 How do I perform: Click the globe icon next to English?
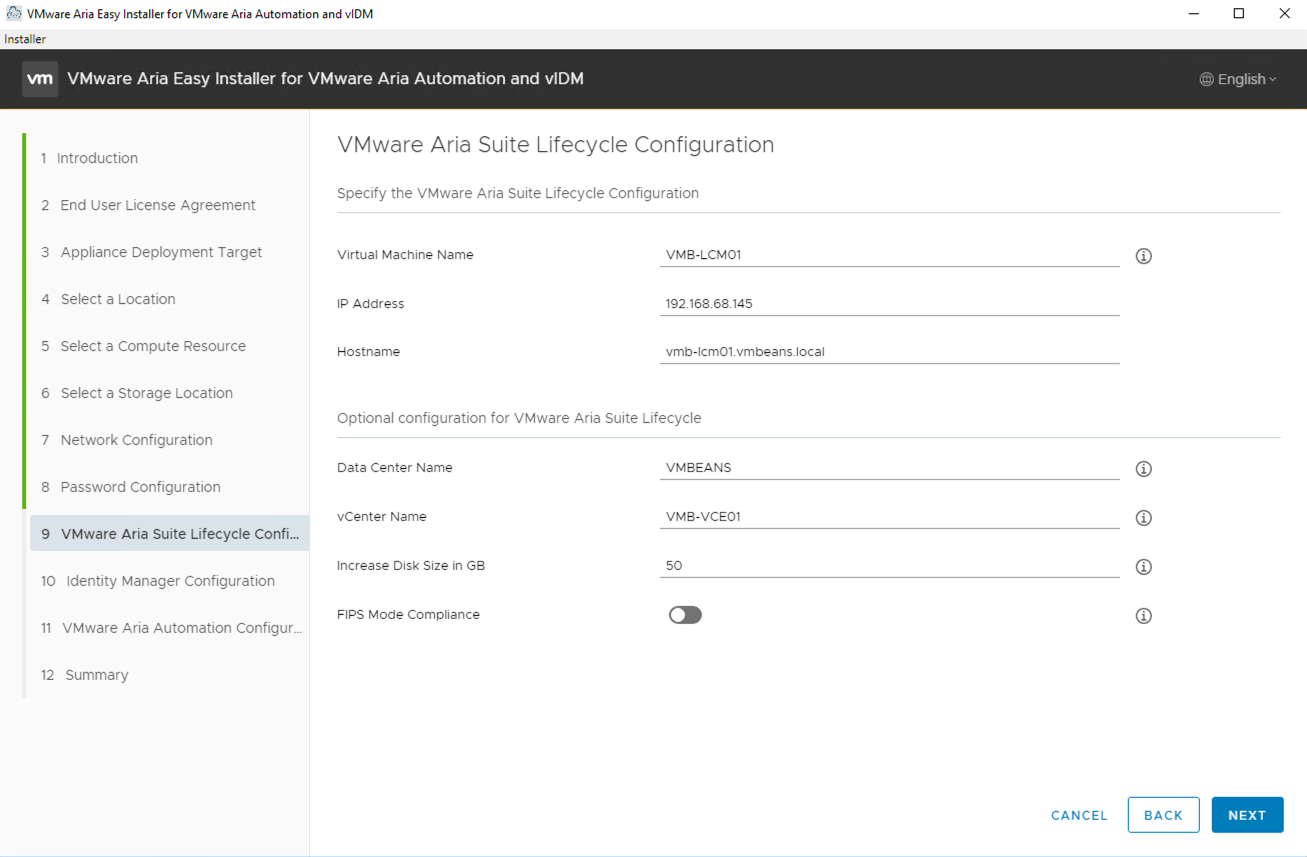1206,79
